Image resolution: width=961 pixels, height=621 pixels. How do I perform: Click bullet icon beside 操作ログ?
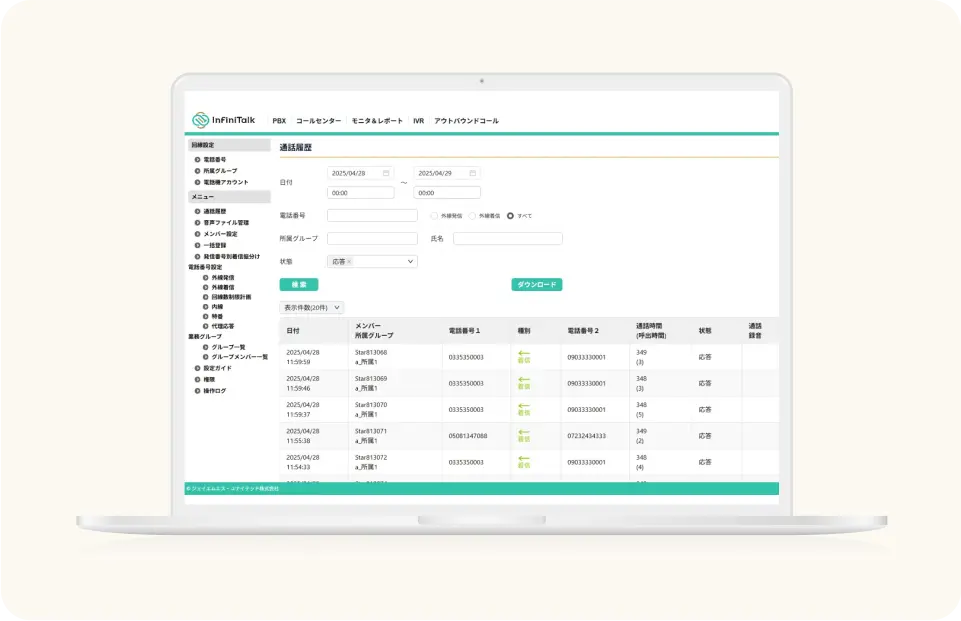(197, 391)
